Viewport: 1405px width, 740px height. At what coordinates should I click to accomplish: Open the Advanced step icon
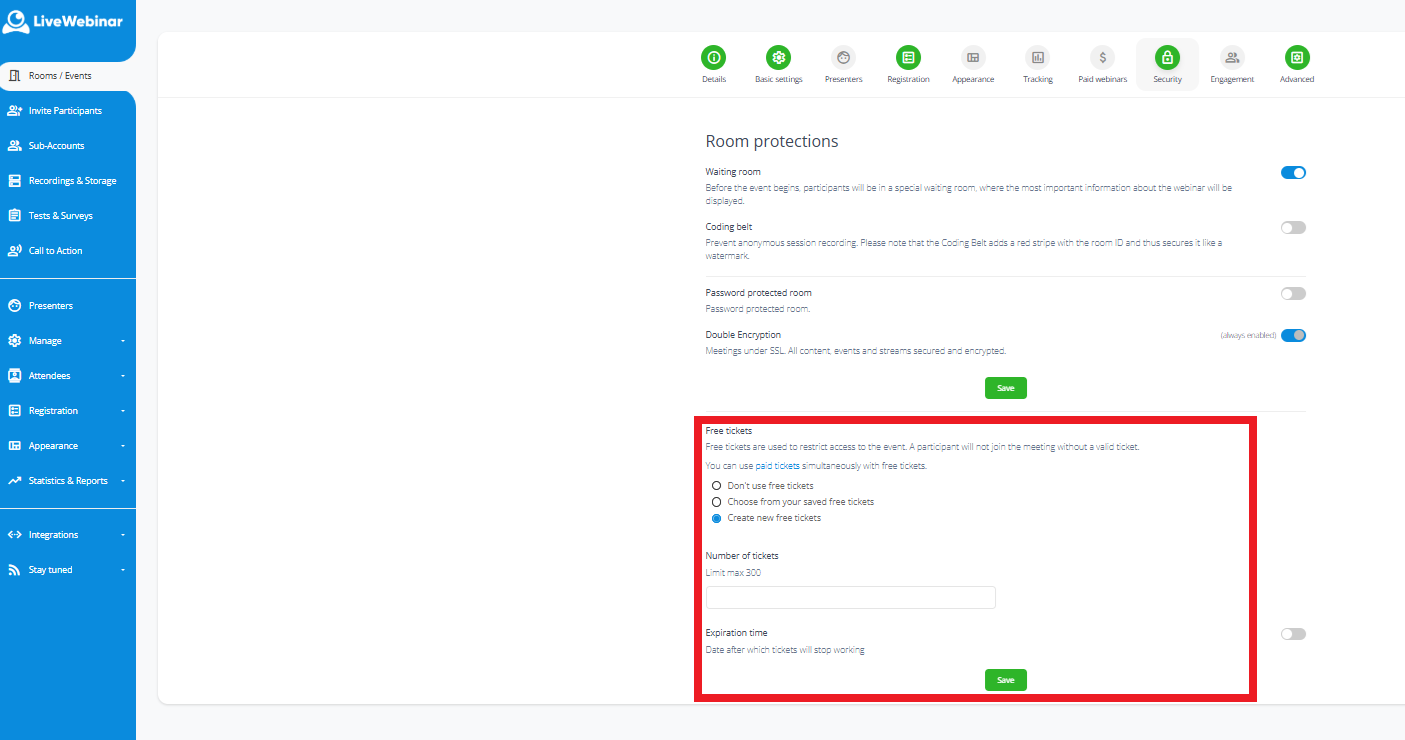coord(1297,58)
